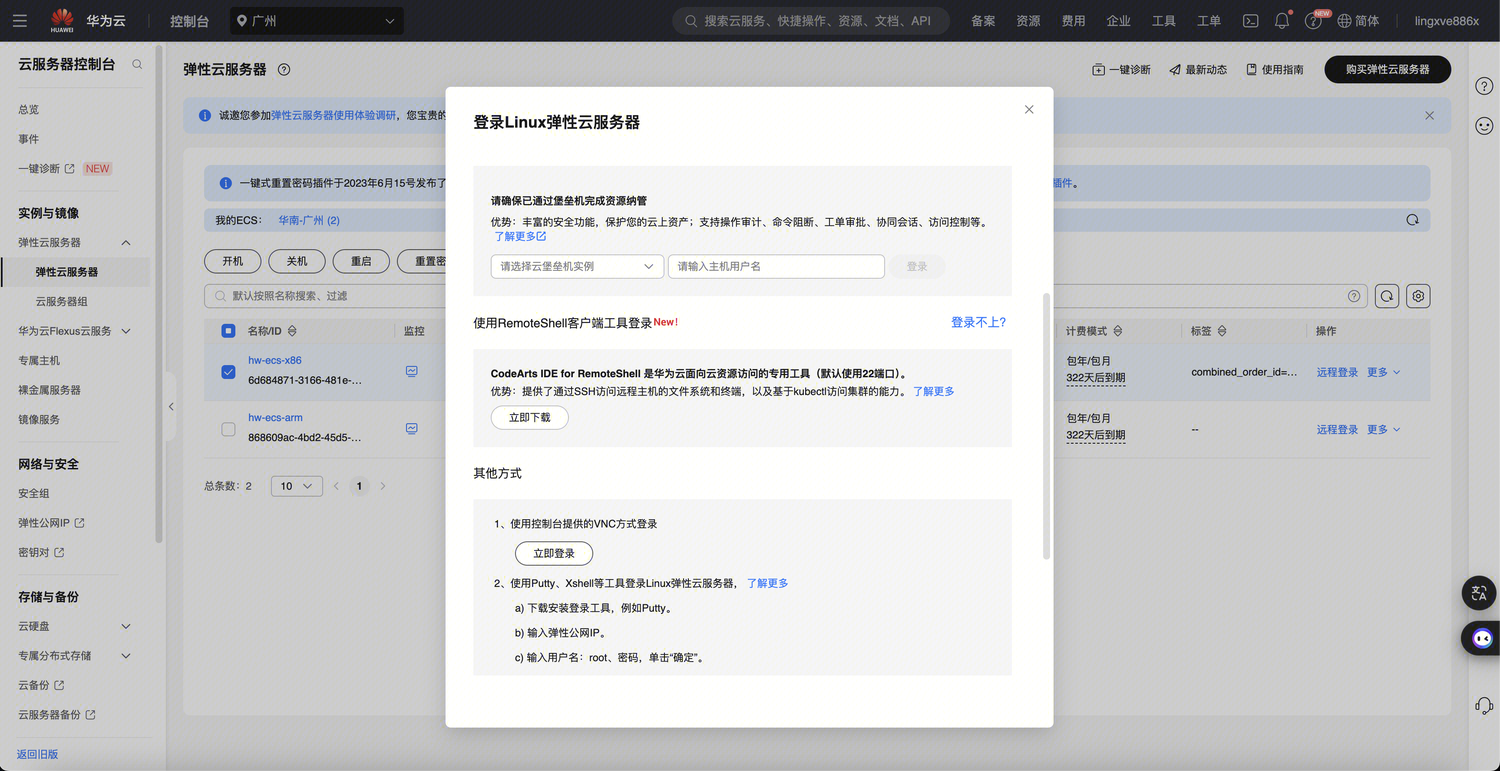Screen dimensions: 1500x771
Task: Open 最新动态 in the page header
Action: click(x=1197, y=69)
